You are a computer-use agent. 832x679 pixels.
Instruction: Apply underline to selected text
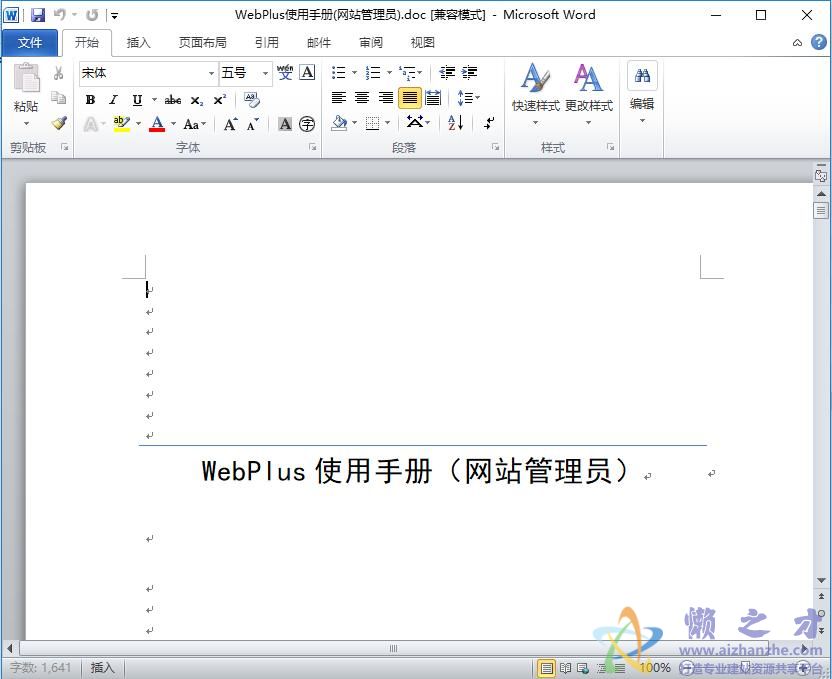click(137, 99)
